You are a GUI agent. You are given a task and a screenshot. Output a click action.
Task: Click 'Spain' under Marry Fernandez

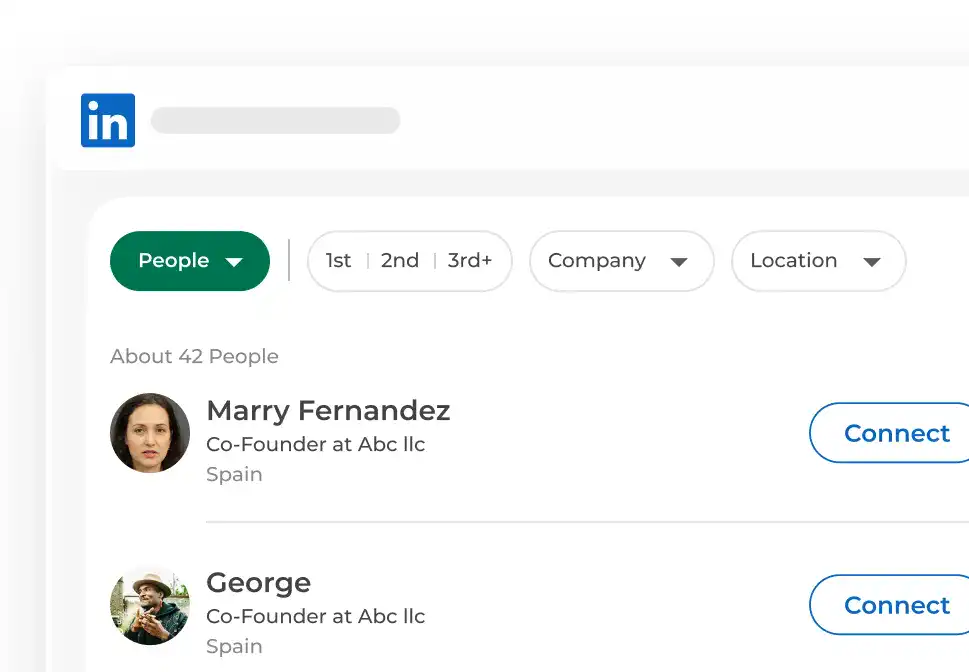234,475
